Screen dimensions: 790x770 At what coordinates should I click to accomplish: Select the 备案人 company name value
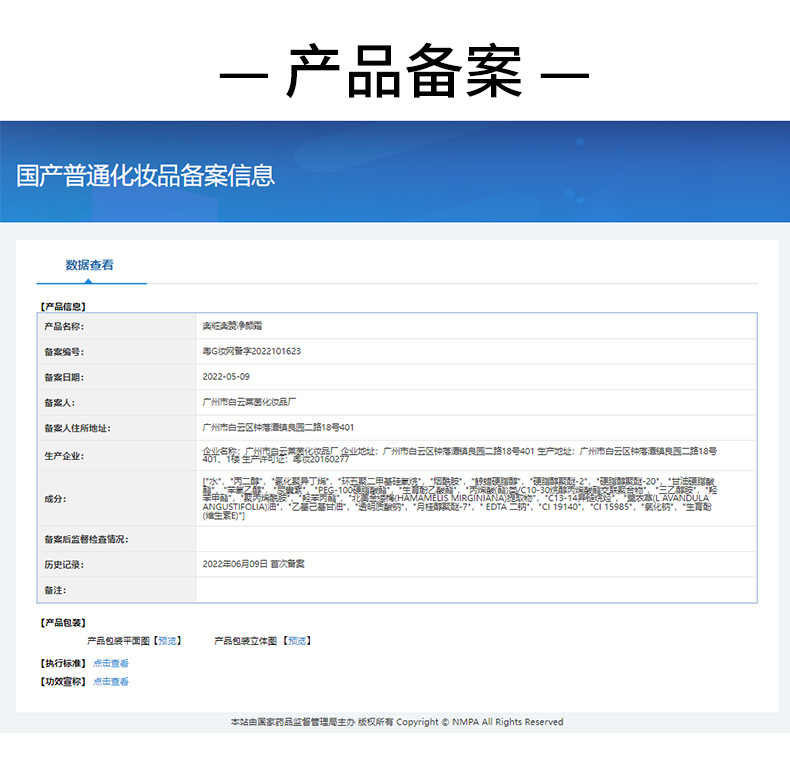coord(249,402)
